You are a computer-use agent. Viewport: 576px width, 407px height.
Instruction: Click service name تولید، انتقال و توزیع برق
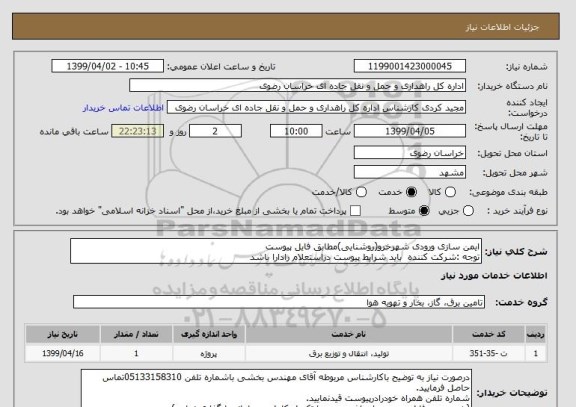349,353
